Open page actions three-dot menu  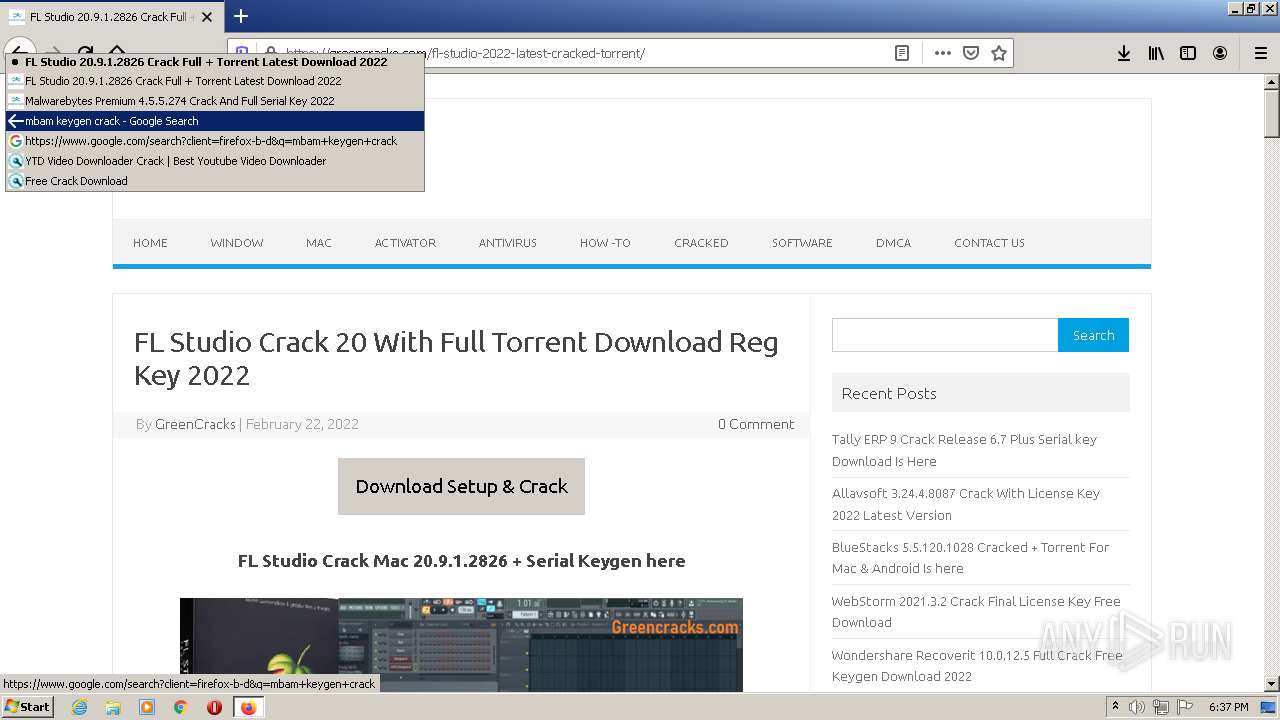point(942,53)
